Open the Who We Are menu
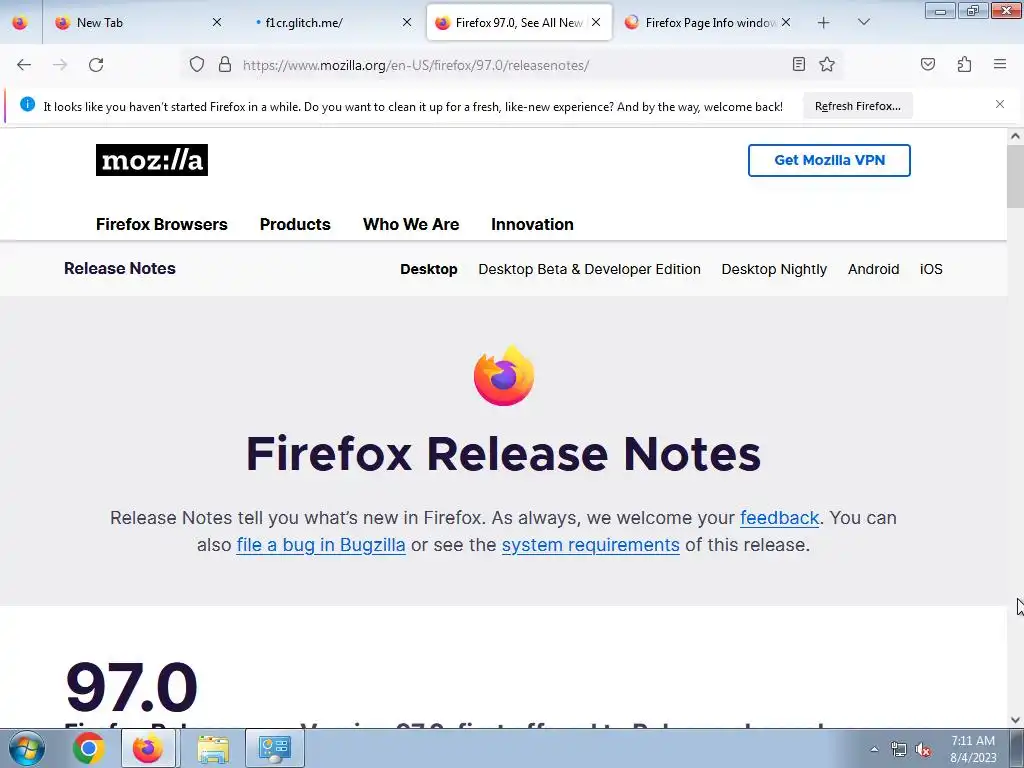 [411, 224]
